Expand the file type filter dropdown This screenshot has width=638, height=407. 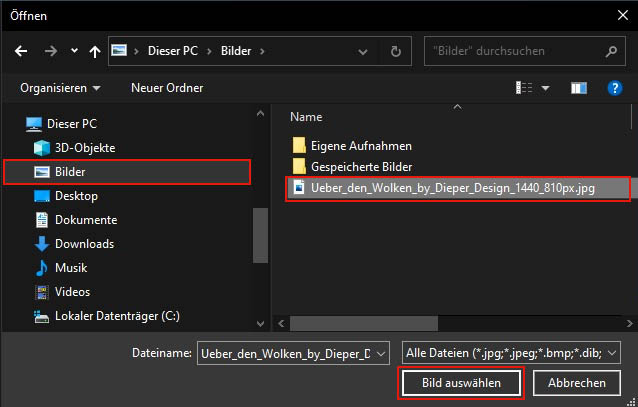[x=612, y=352]
